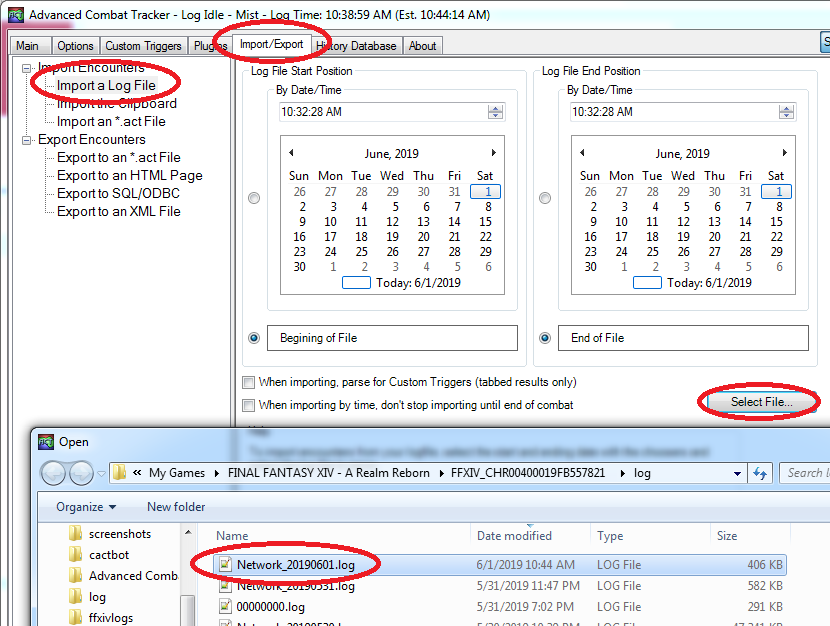Select the screenshots folder
The width and height of the screenshot is (830, 626).
111,534
